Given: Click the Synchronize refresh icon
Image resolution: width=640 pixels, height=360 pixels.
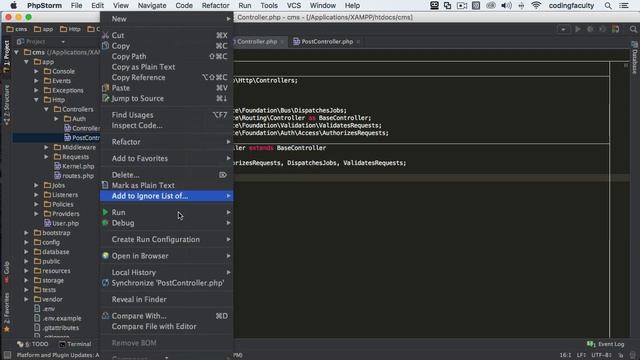Looking at the screenshot, I should pyautogui.click(x=105, y=283).
